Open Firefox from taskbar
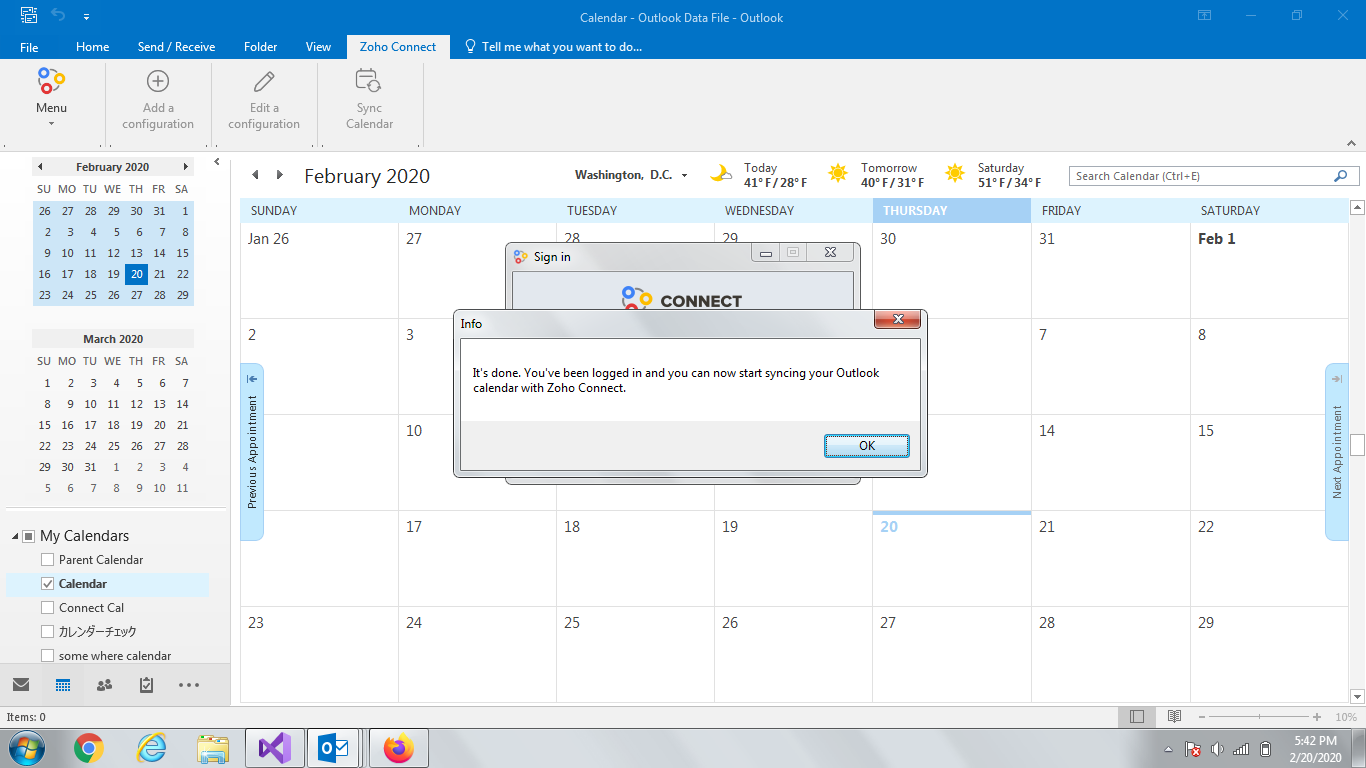This screenshot has height=768, width=1366. click(398, 748)
